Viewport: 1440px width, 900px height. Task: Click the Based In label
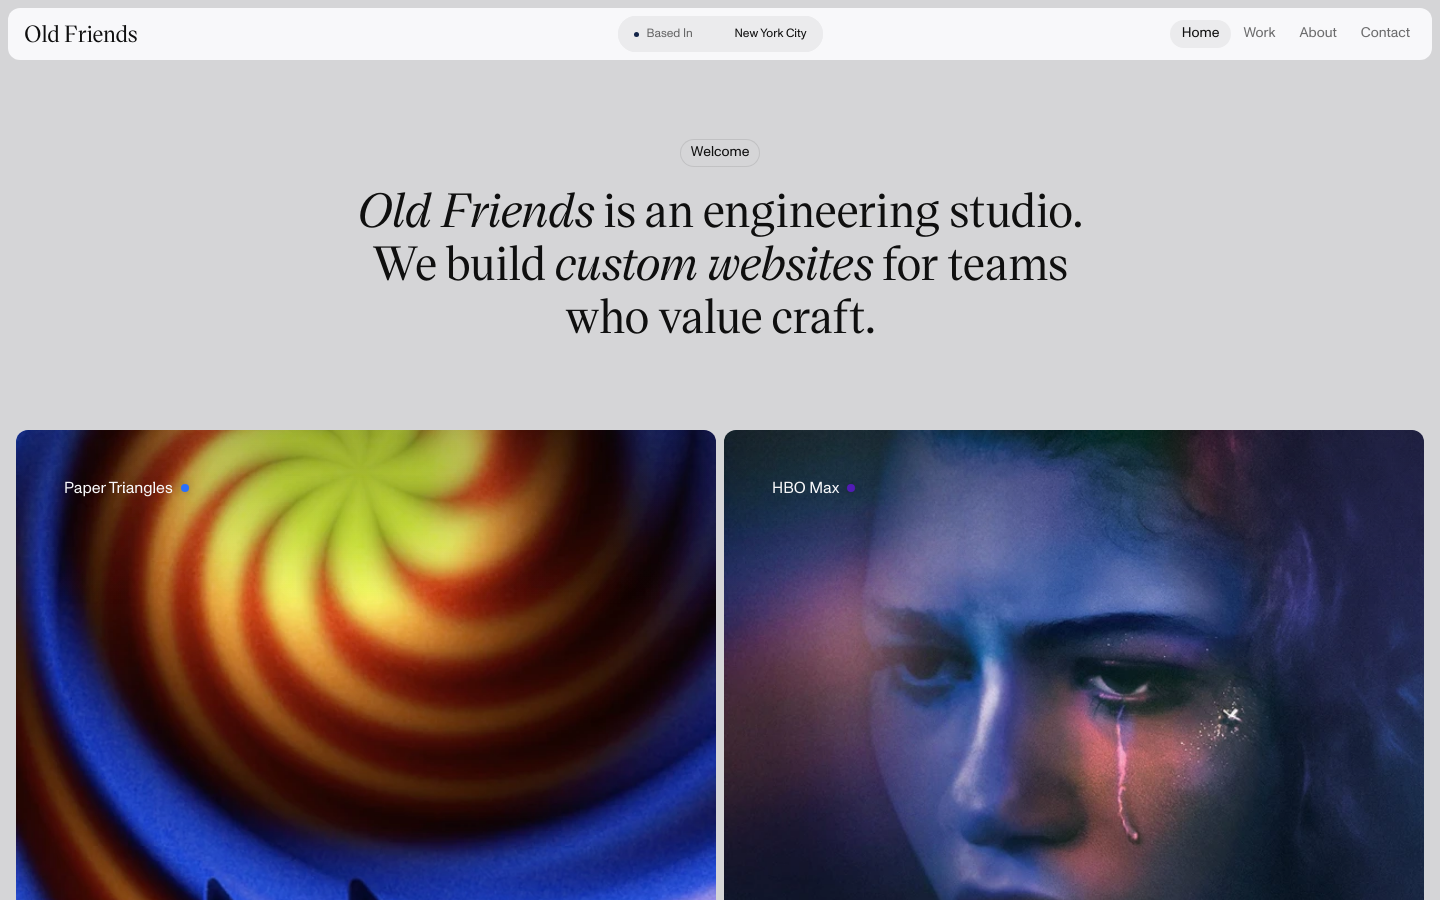(x=669, y=34)
